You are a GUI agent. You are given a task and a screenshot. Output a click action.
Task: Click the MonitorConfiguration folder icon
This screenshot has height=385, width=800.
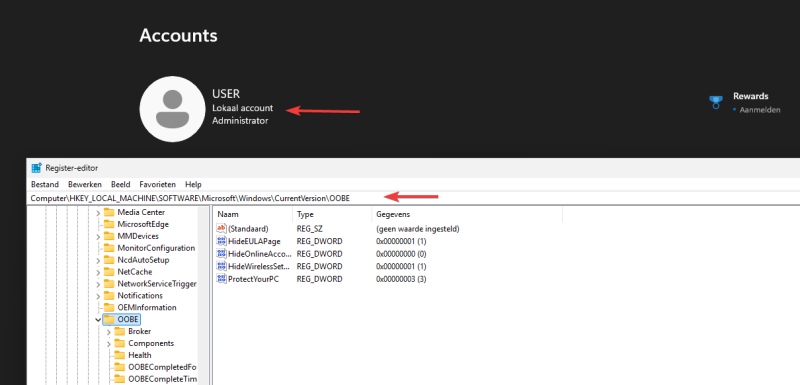pos(109,248)
